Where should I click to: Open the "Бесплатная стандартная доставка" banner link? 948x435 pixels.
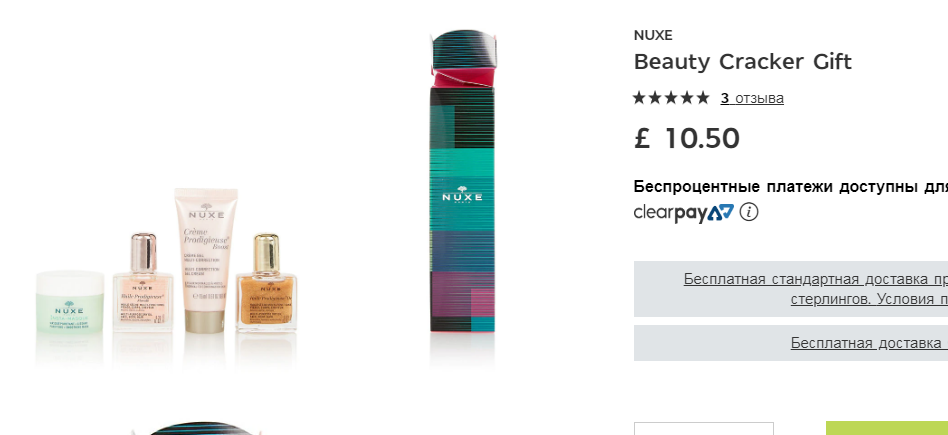[x=816, y=289]
